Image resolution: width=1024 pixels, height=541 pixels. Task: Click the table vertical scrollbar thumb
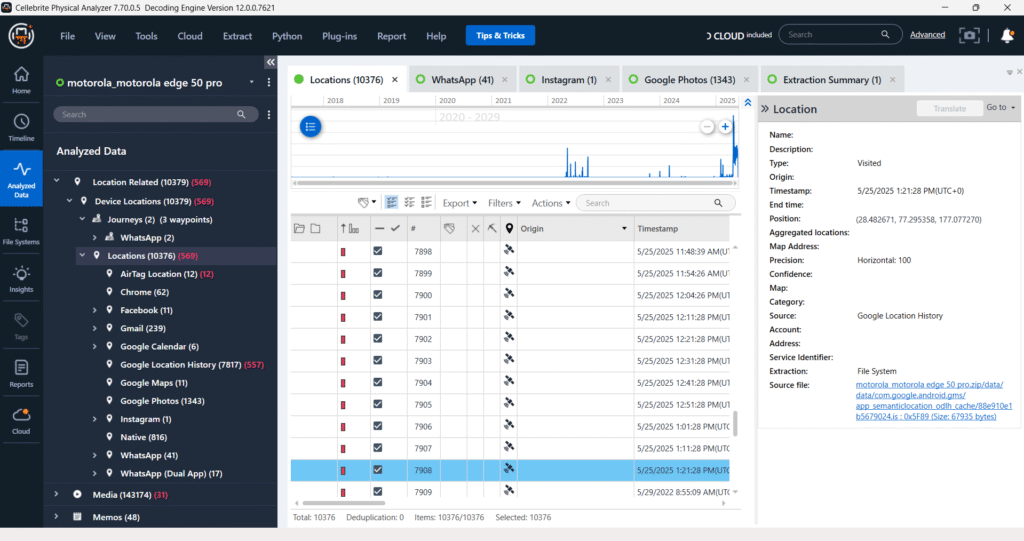(735, 423)
